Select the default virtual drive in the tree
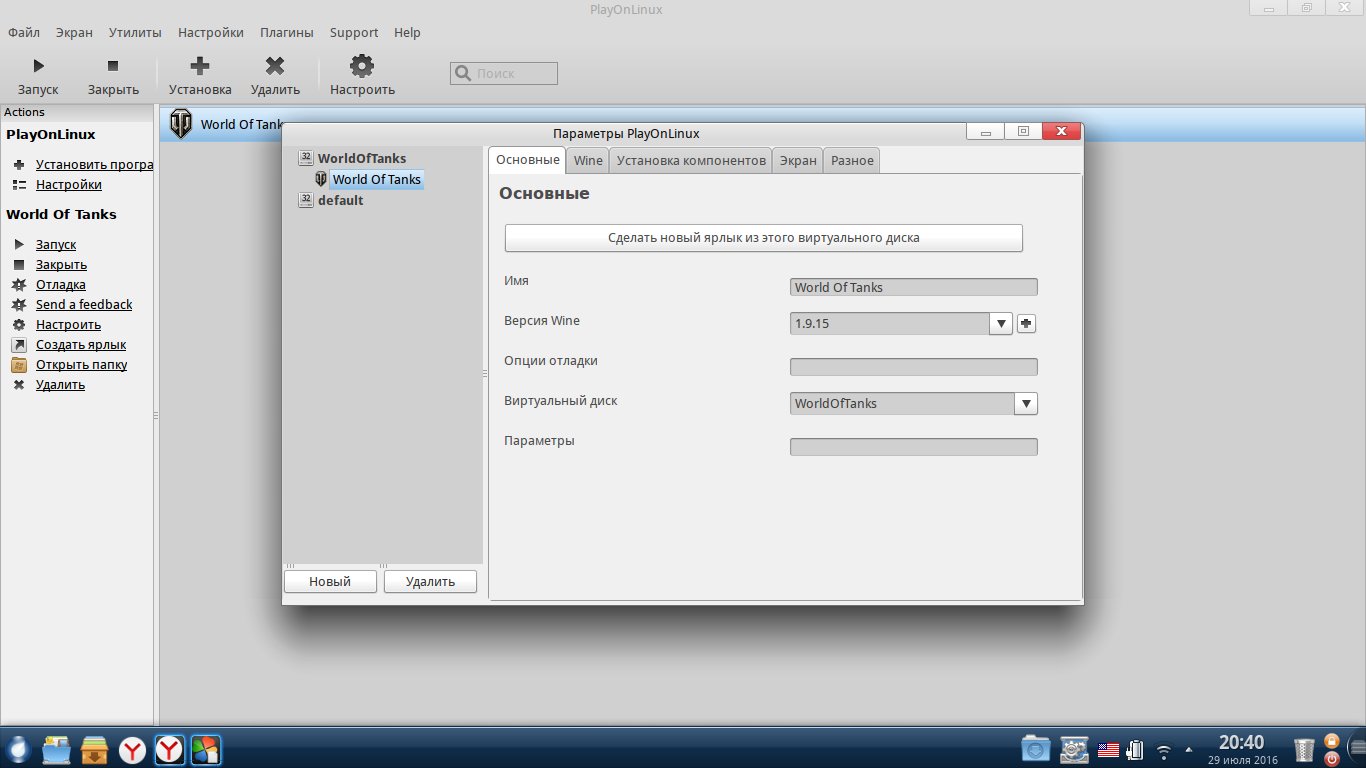Screen dimensions: 1366x768 pos(341,200)
